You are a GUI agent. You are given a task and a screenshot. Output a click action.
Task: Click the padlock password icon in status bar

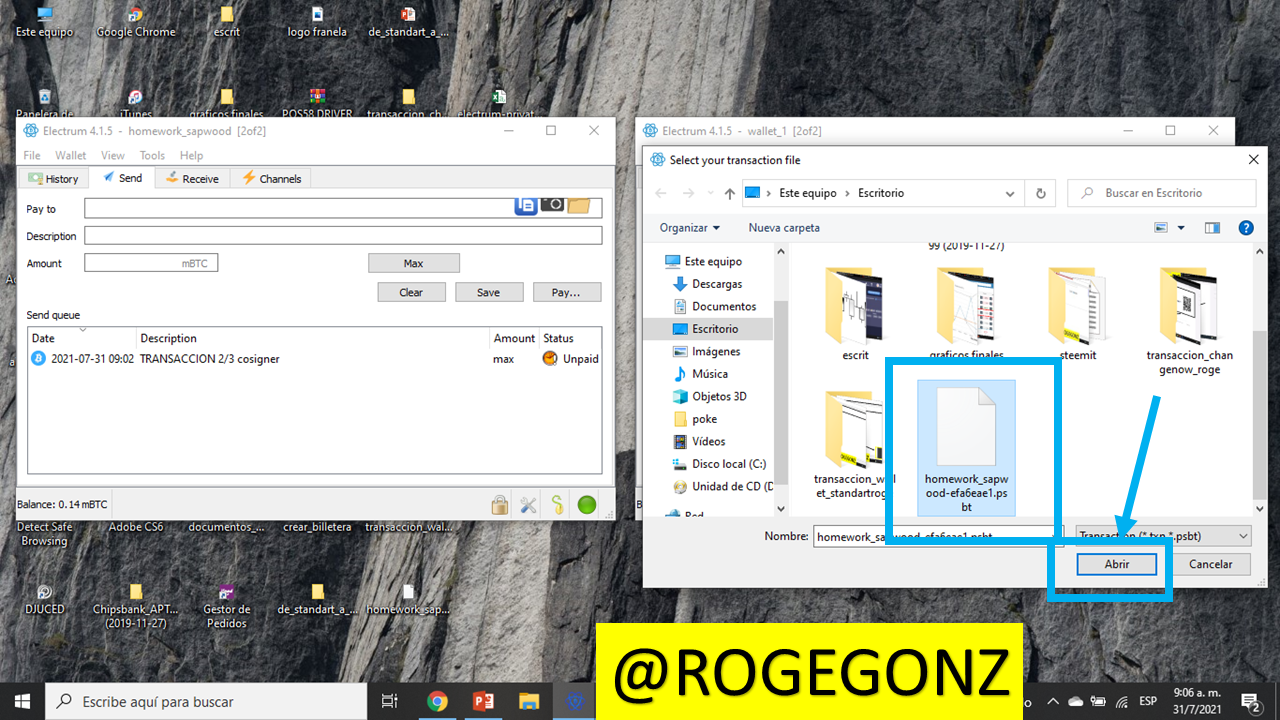pos(499,505)
